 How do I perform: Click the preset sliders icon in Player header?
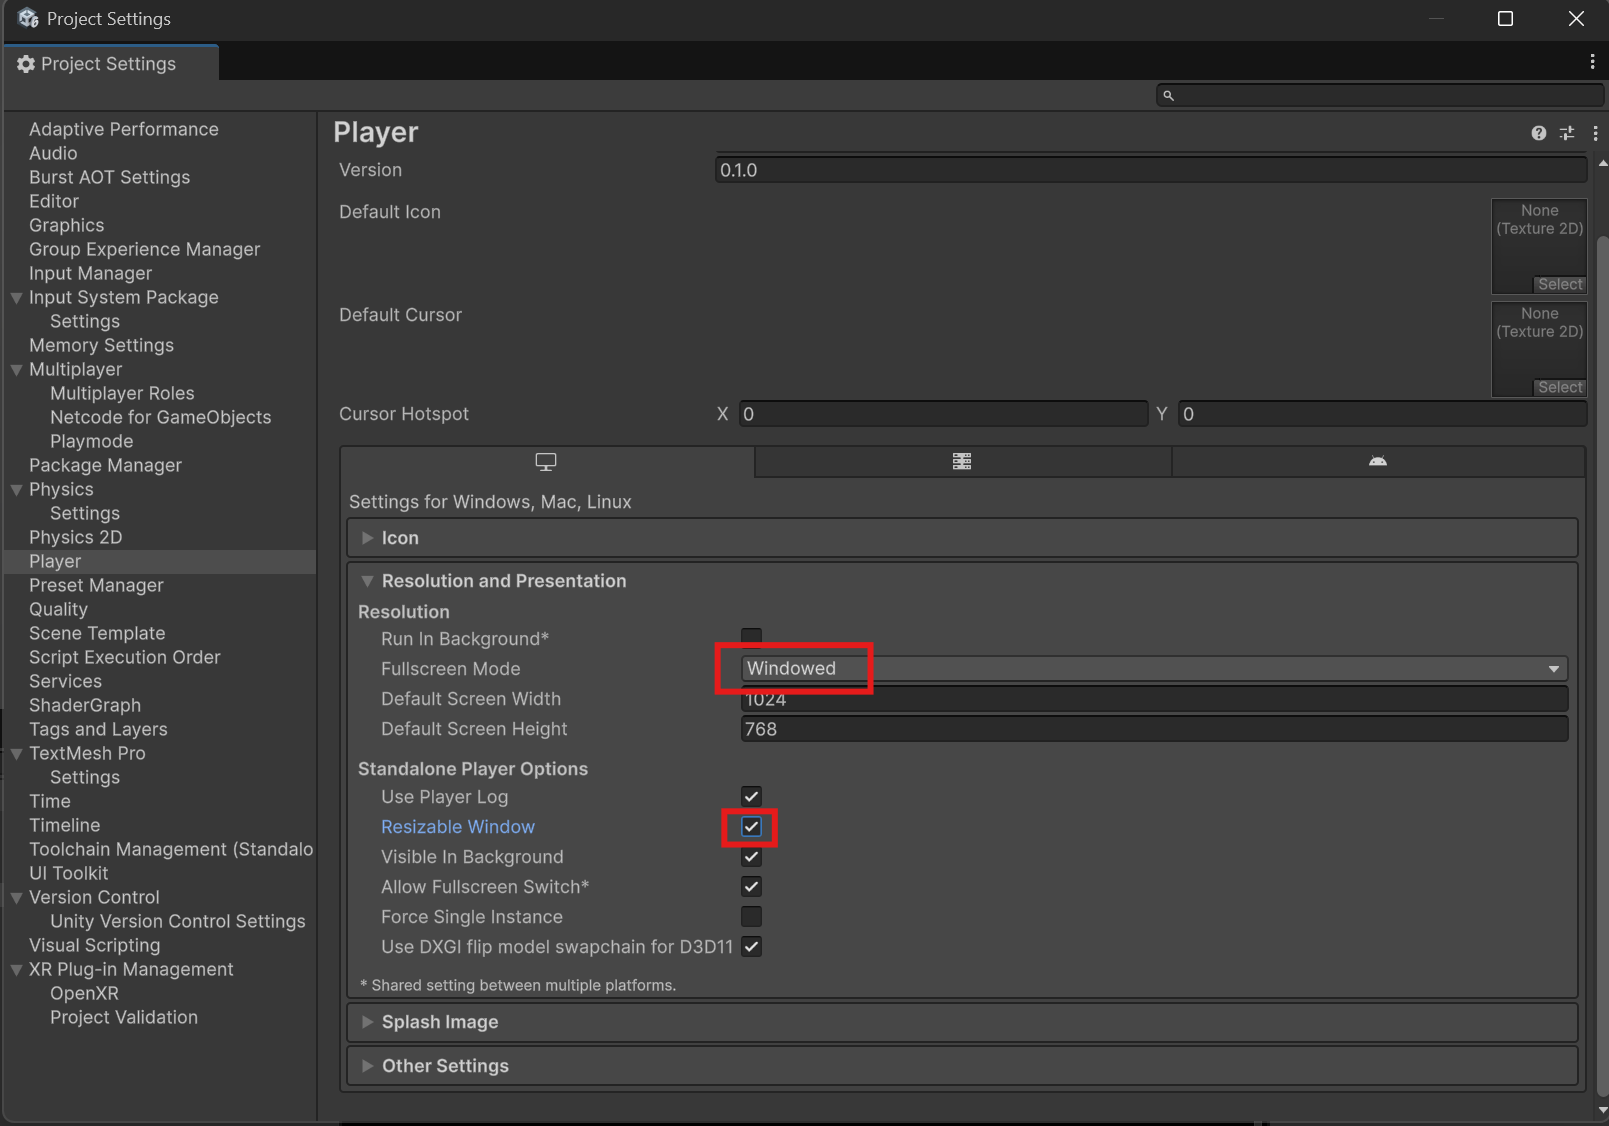[x=1567, y=133]
